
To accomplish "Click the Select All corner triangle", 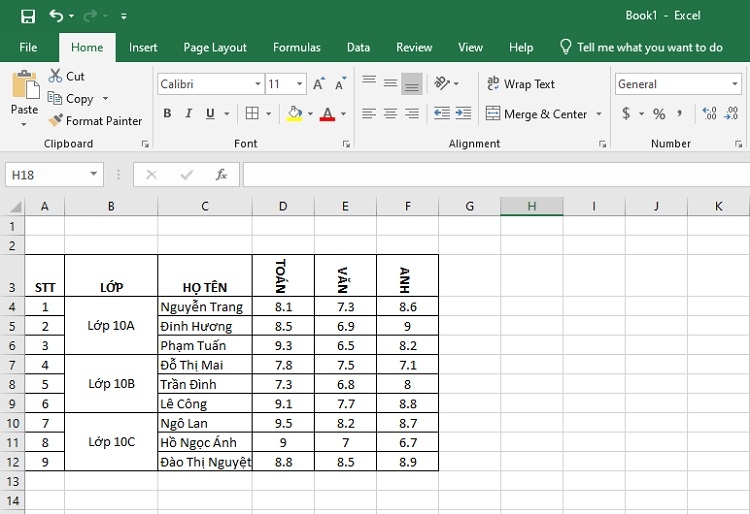I will coord(16,207).
